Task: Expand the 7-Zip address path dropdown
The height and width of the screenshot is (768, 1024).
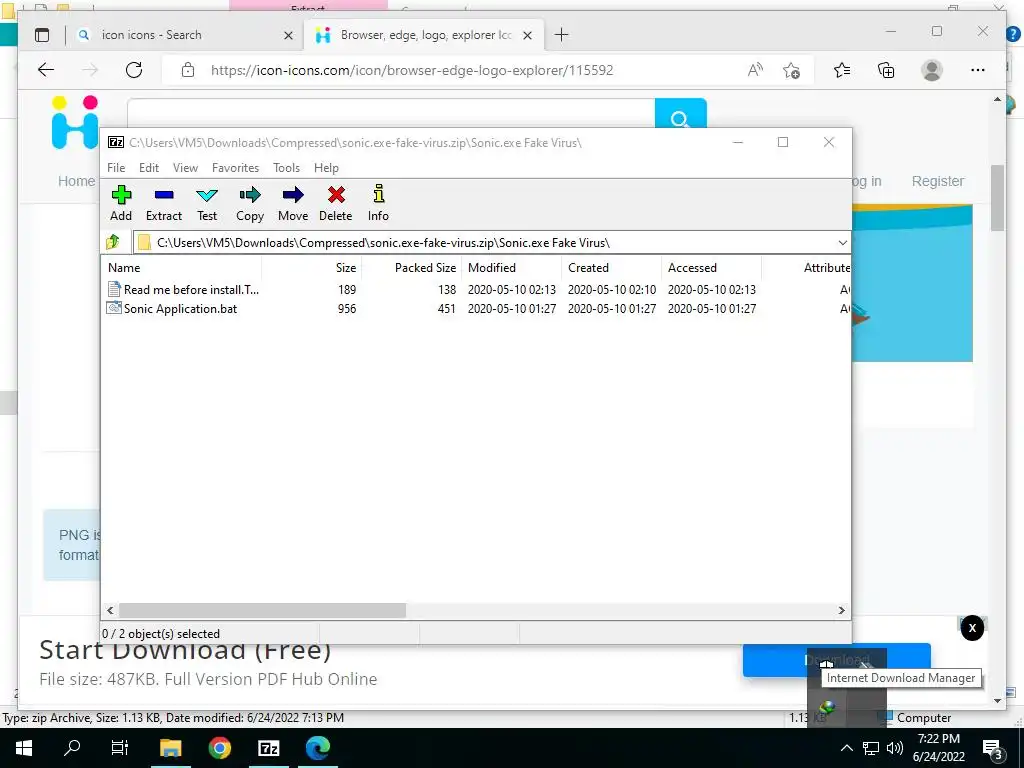Action: (842, 243)
